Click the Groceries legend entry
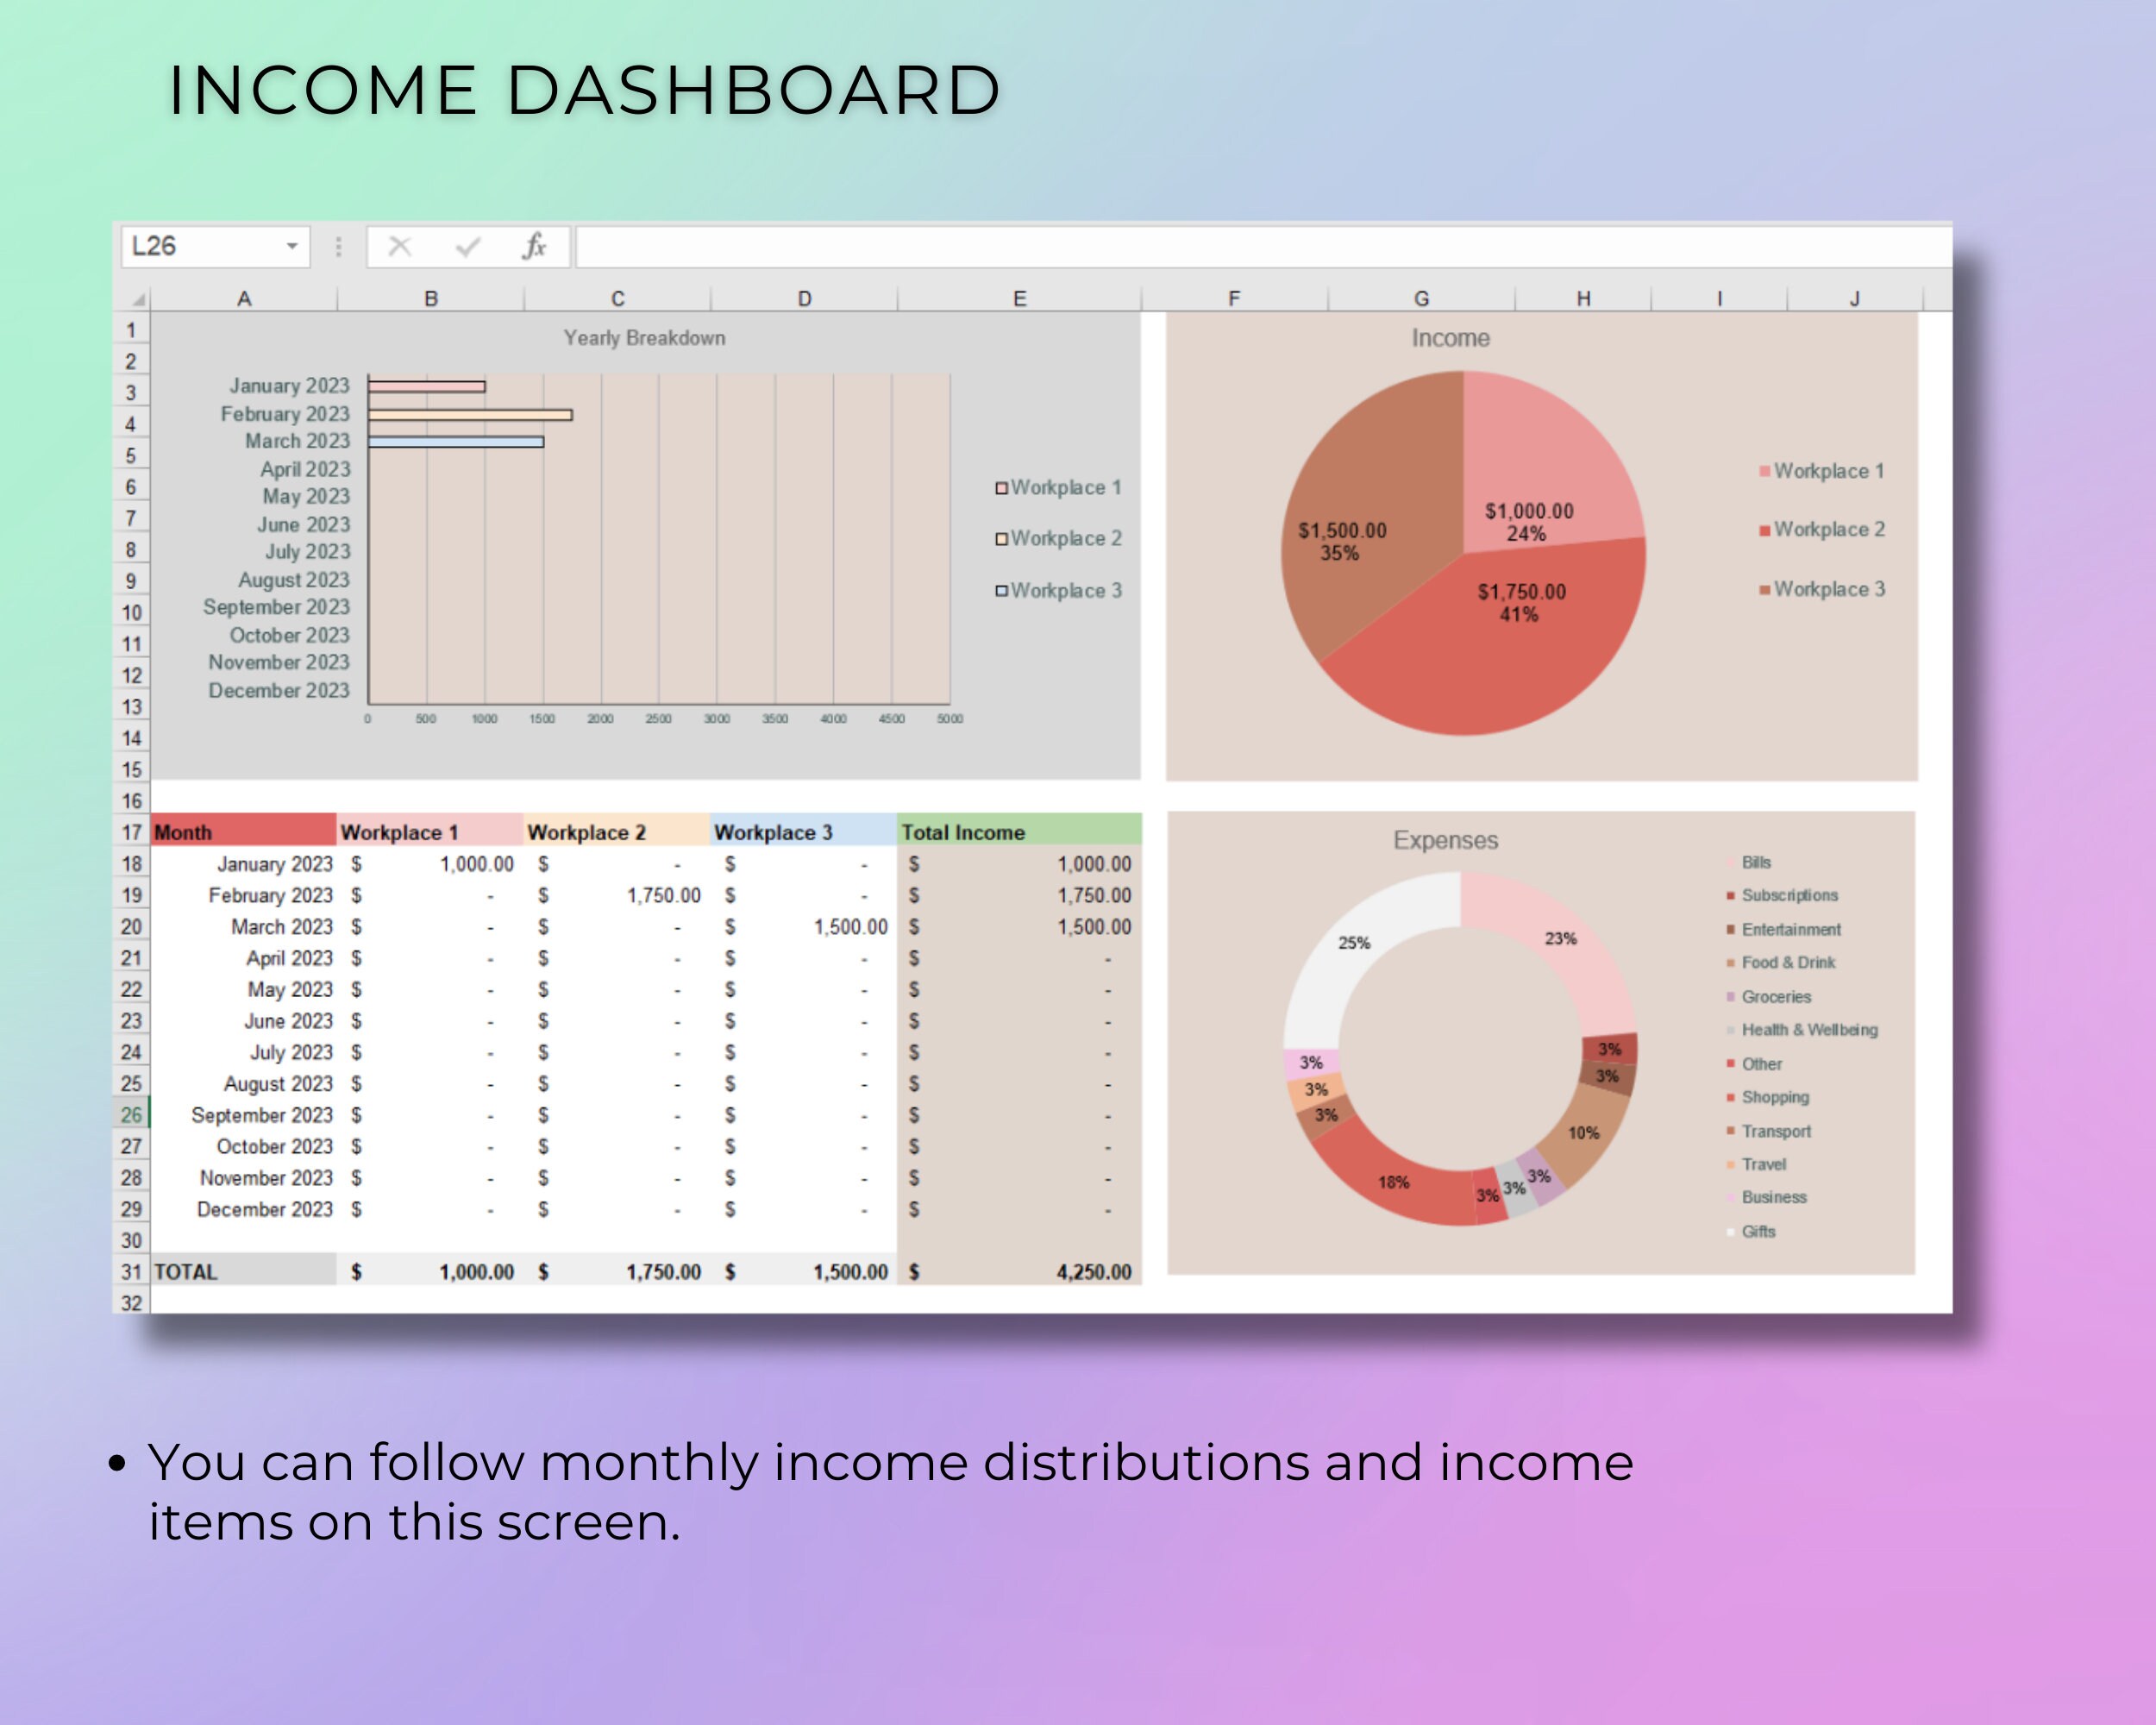This screenshot has width=2156, height=1725. pos(1769,996)
